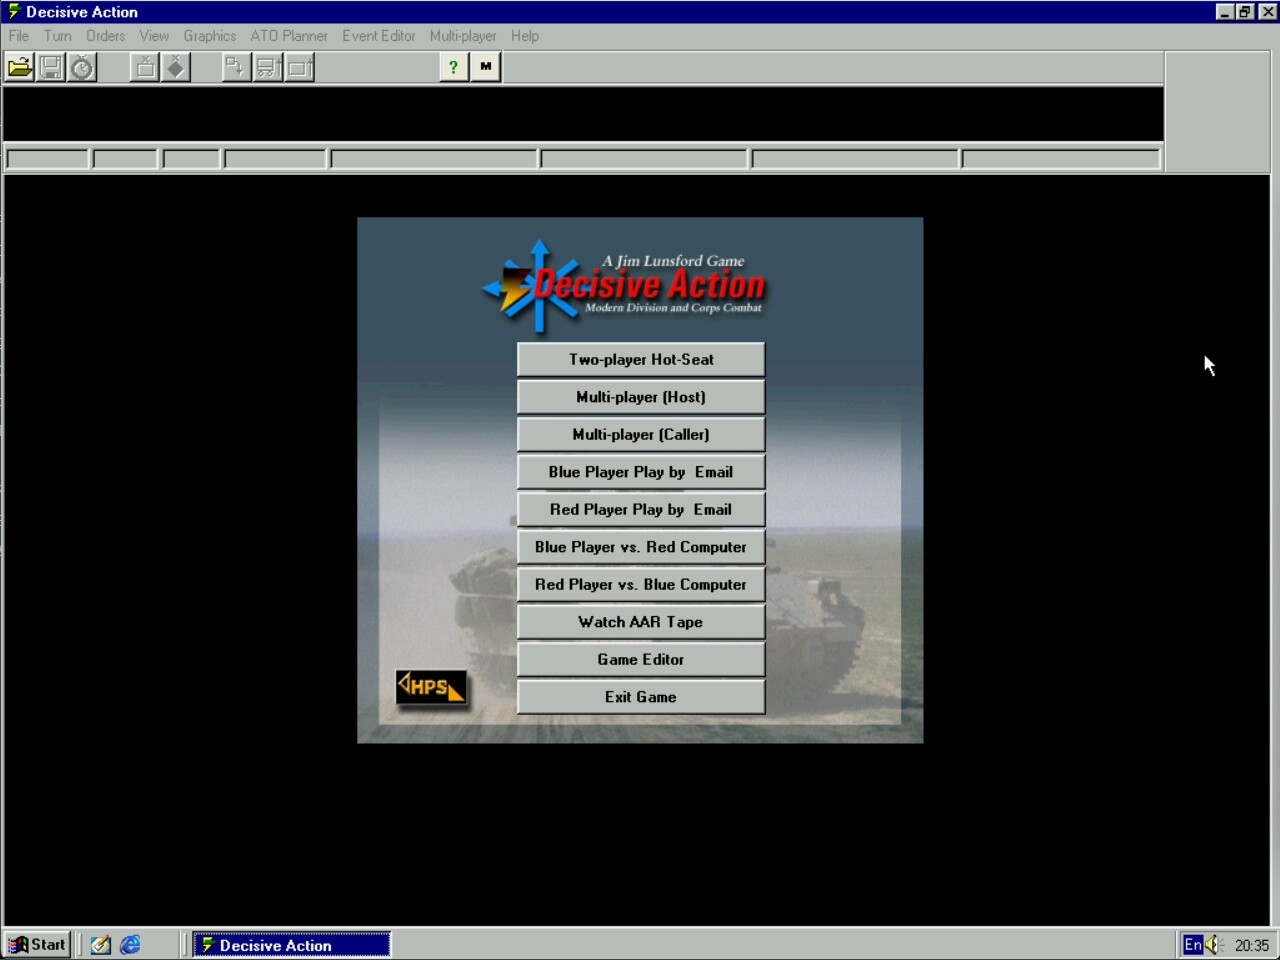
Task: Open the File menu
Action: [19, 36]
